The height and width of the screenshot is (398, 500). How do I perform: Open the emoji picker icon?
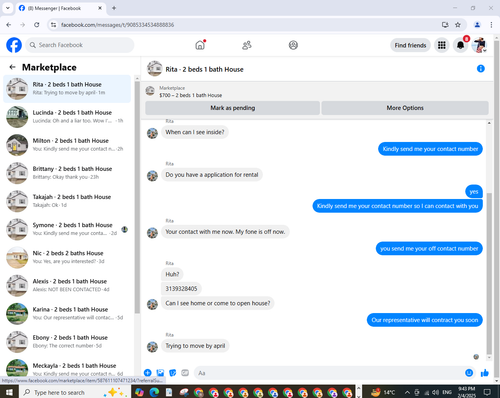(x=469, y=373)
